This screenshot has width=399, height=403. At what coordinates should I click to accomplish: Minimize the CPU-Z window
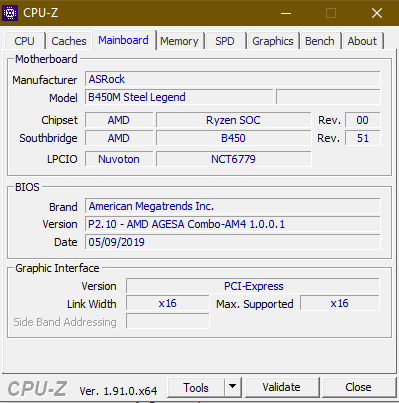(x=286, y=13)
